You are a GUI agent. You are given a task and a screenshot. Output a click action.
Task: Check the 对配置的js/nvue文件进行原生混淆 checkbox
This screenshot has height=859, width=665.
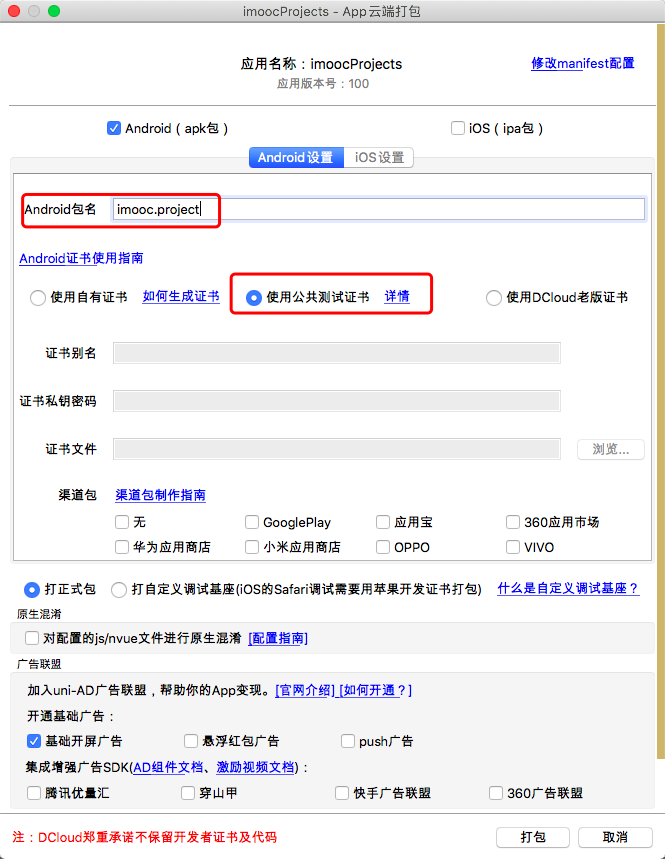pos(31,637)
